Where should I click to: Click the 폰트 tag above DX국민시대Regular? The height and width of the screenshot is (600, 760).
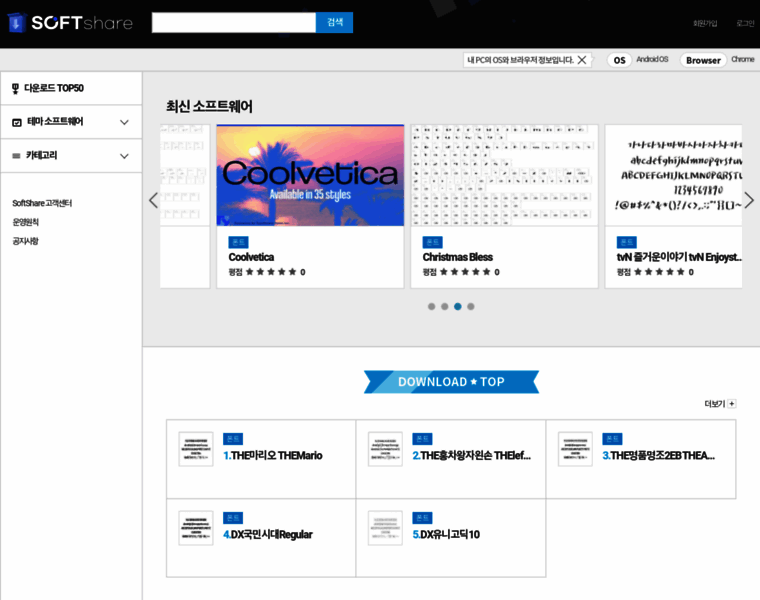point(233,518)
